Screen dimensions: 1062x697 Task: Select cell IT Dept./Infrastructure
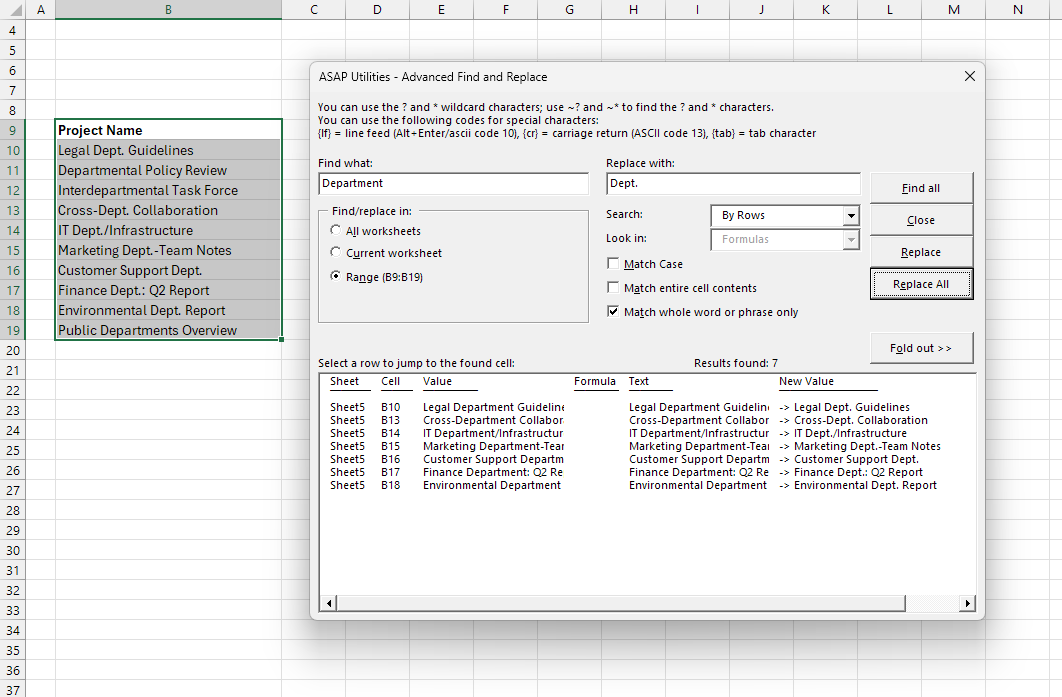tap(168, 230)
